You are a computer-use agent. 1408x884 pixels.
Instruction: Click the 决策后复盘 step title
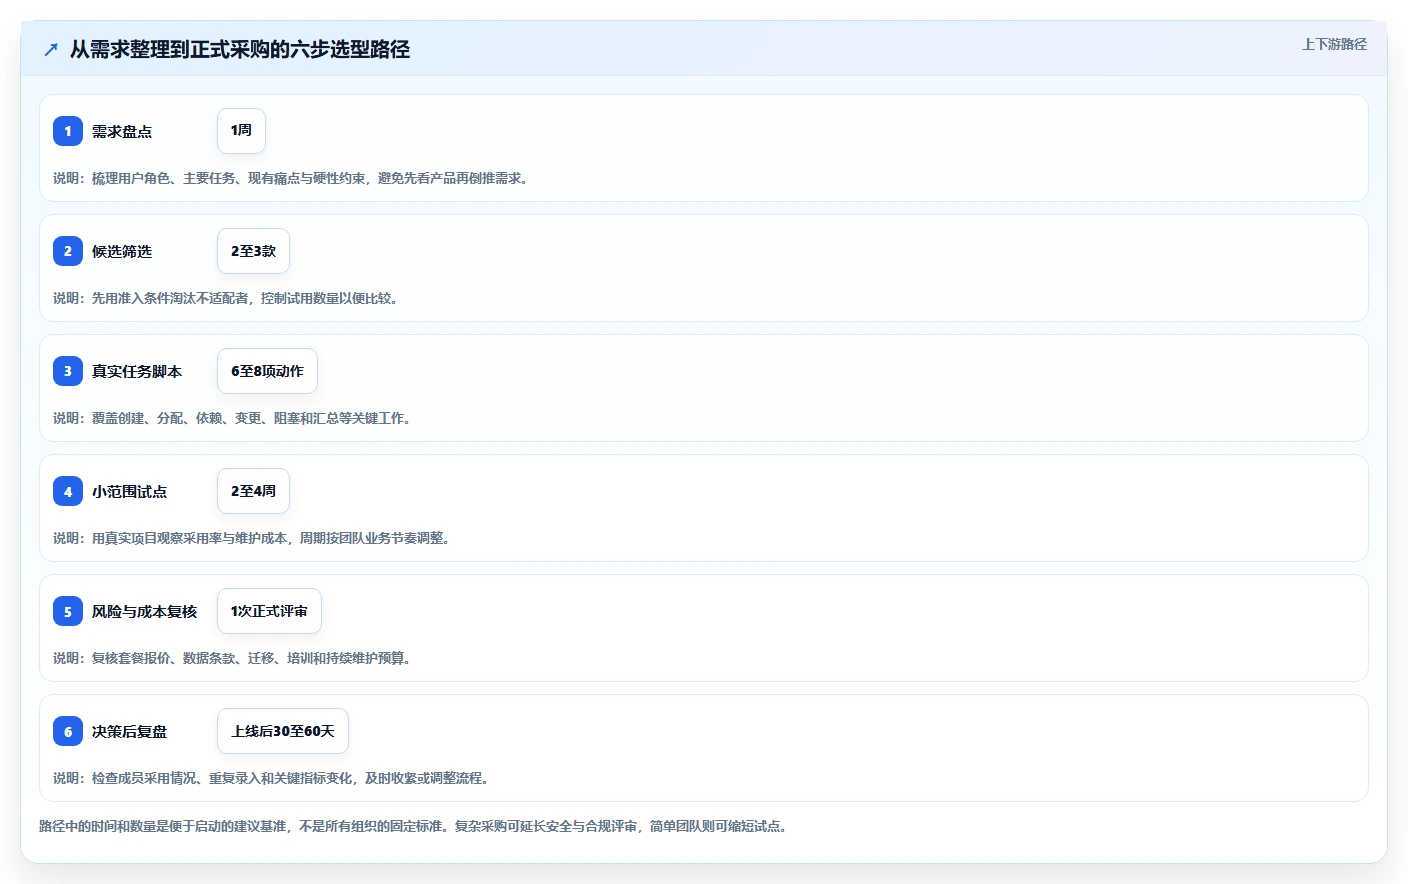point(129,731)
